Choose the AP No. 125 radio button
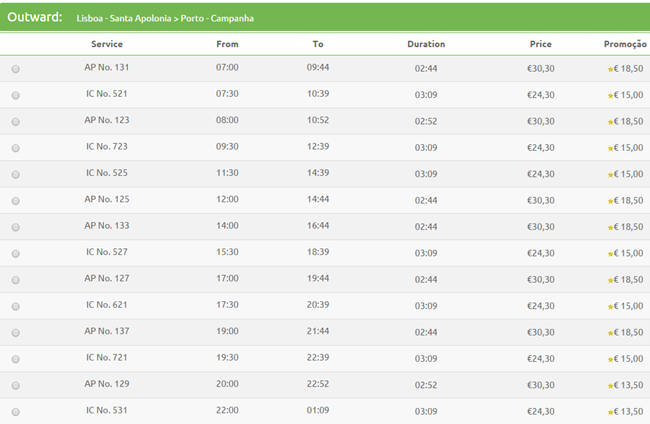Screen dimensions: 650x424 click(x=16, y=201)
